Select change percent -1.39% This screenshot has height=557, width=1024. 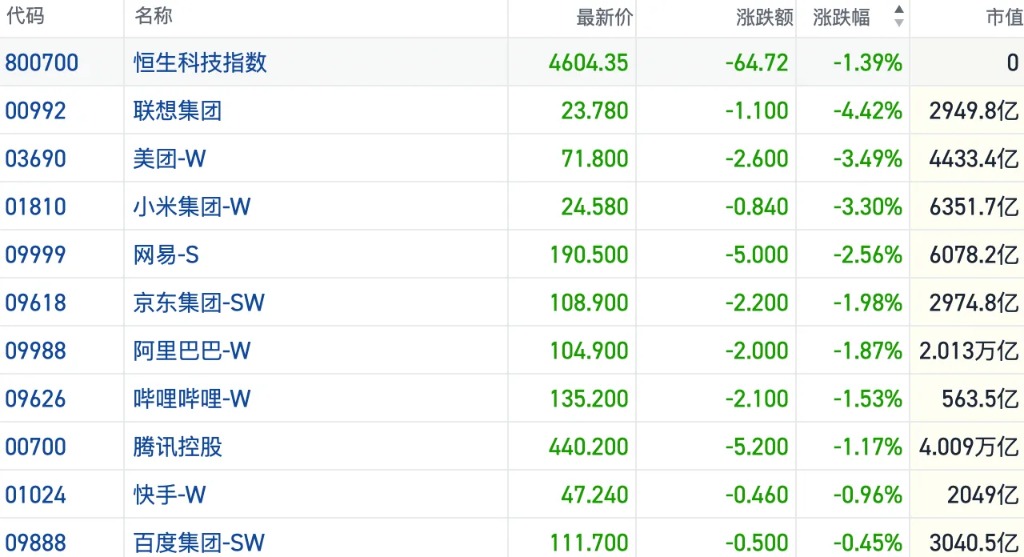point(868,63)
